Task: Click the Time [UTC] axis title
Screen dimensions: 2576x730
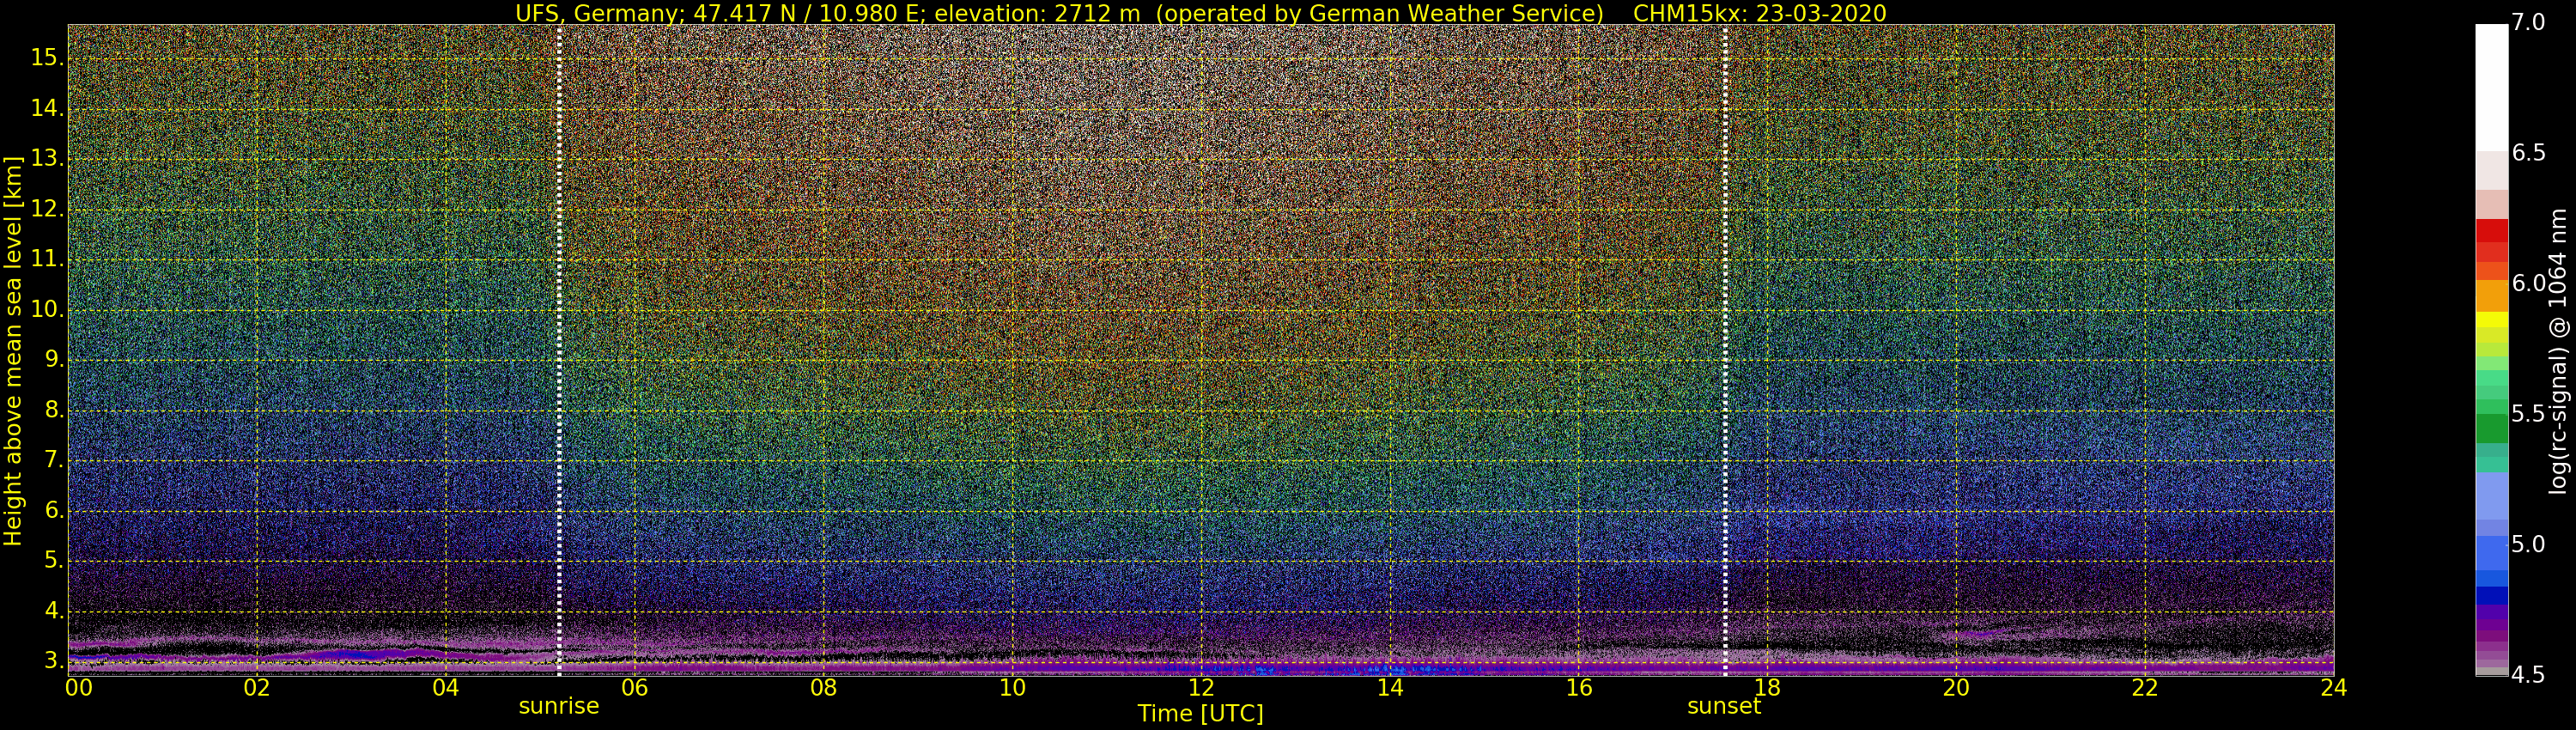Action: pos(1200,714)
